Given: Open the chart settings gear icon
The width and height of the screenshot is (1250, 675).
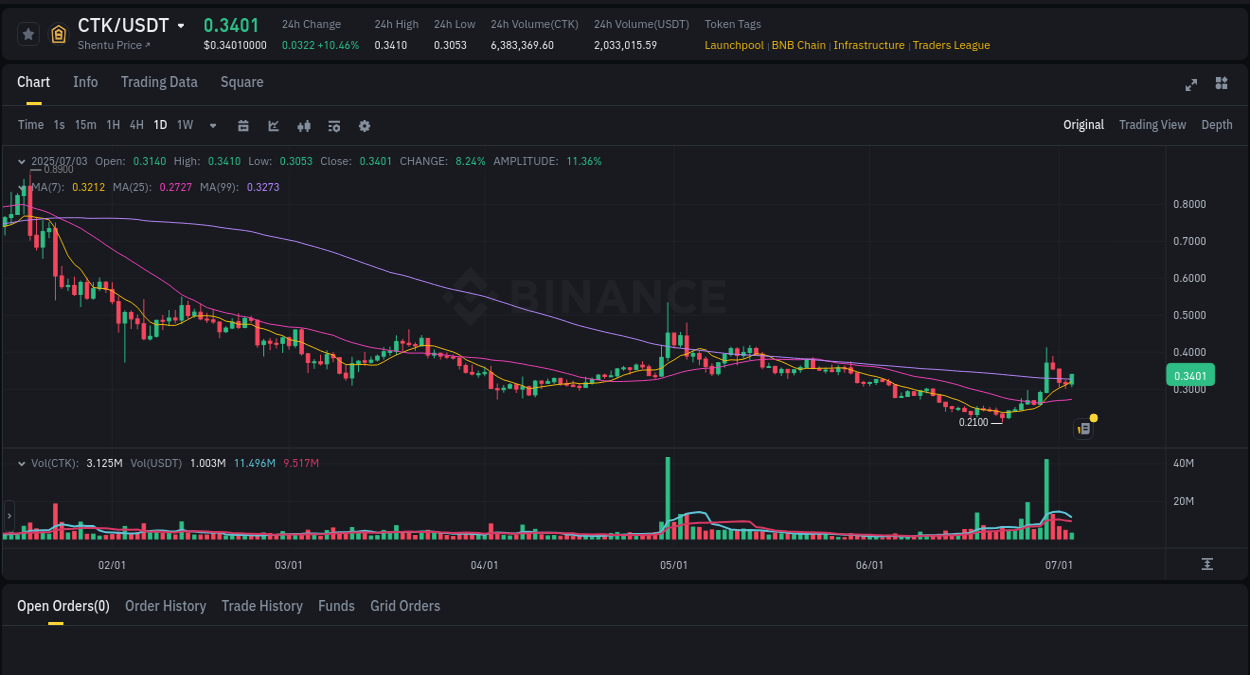Looking at the screenshot, I should tap(364, 125).
